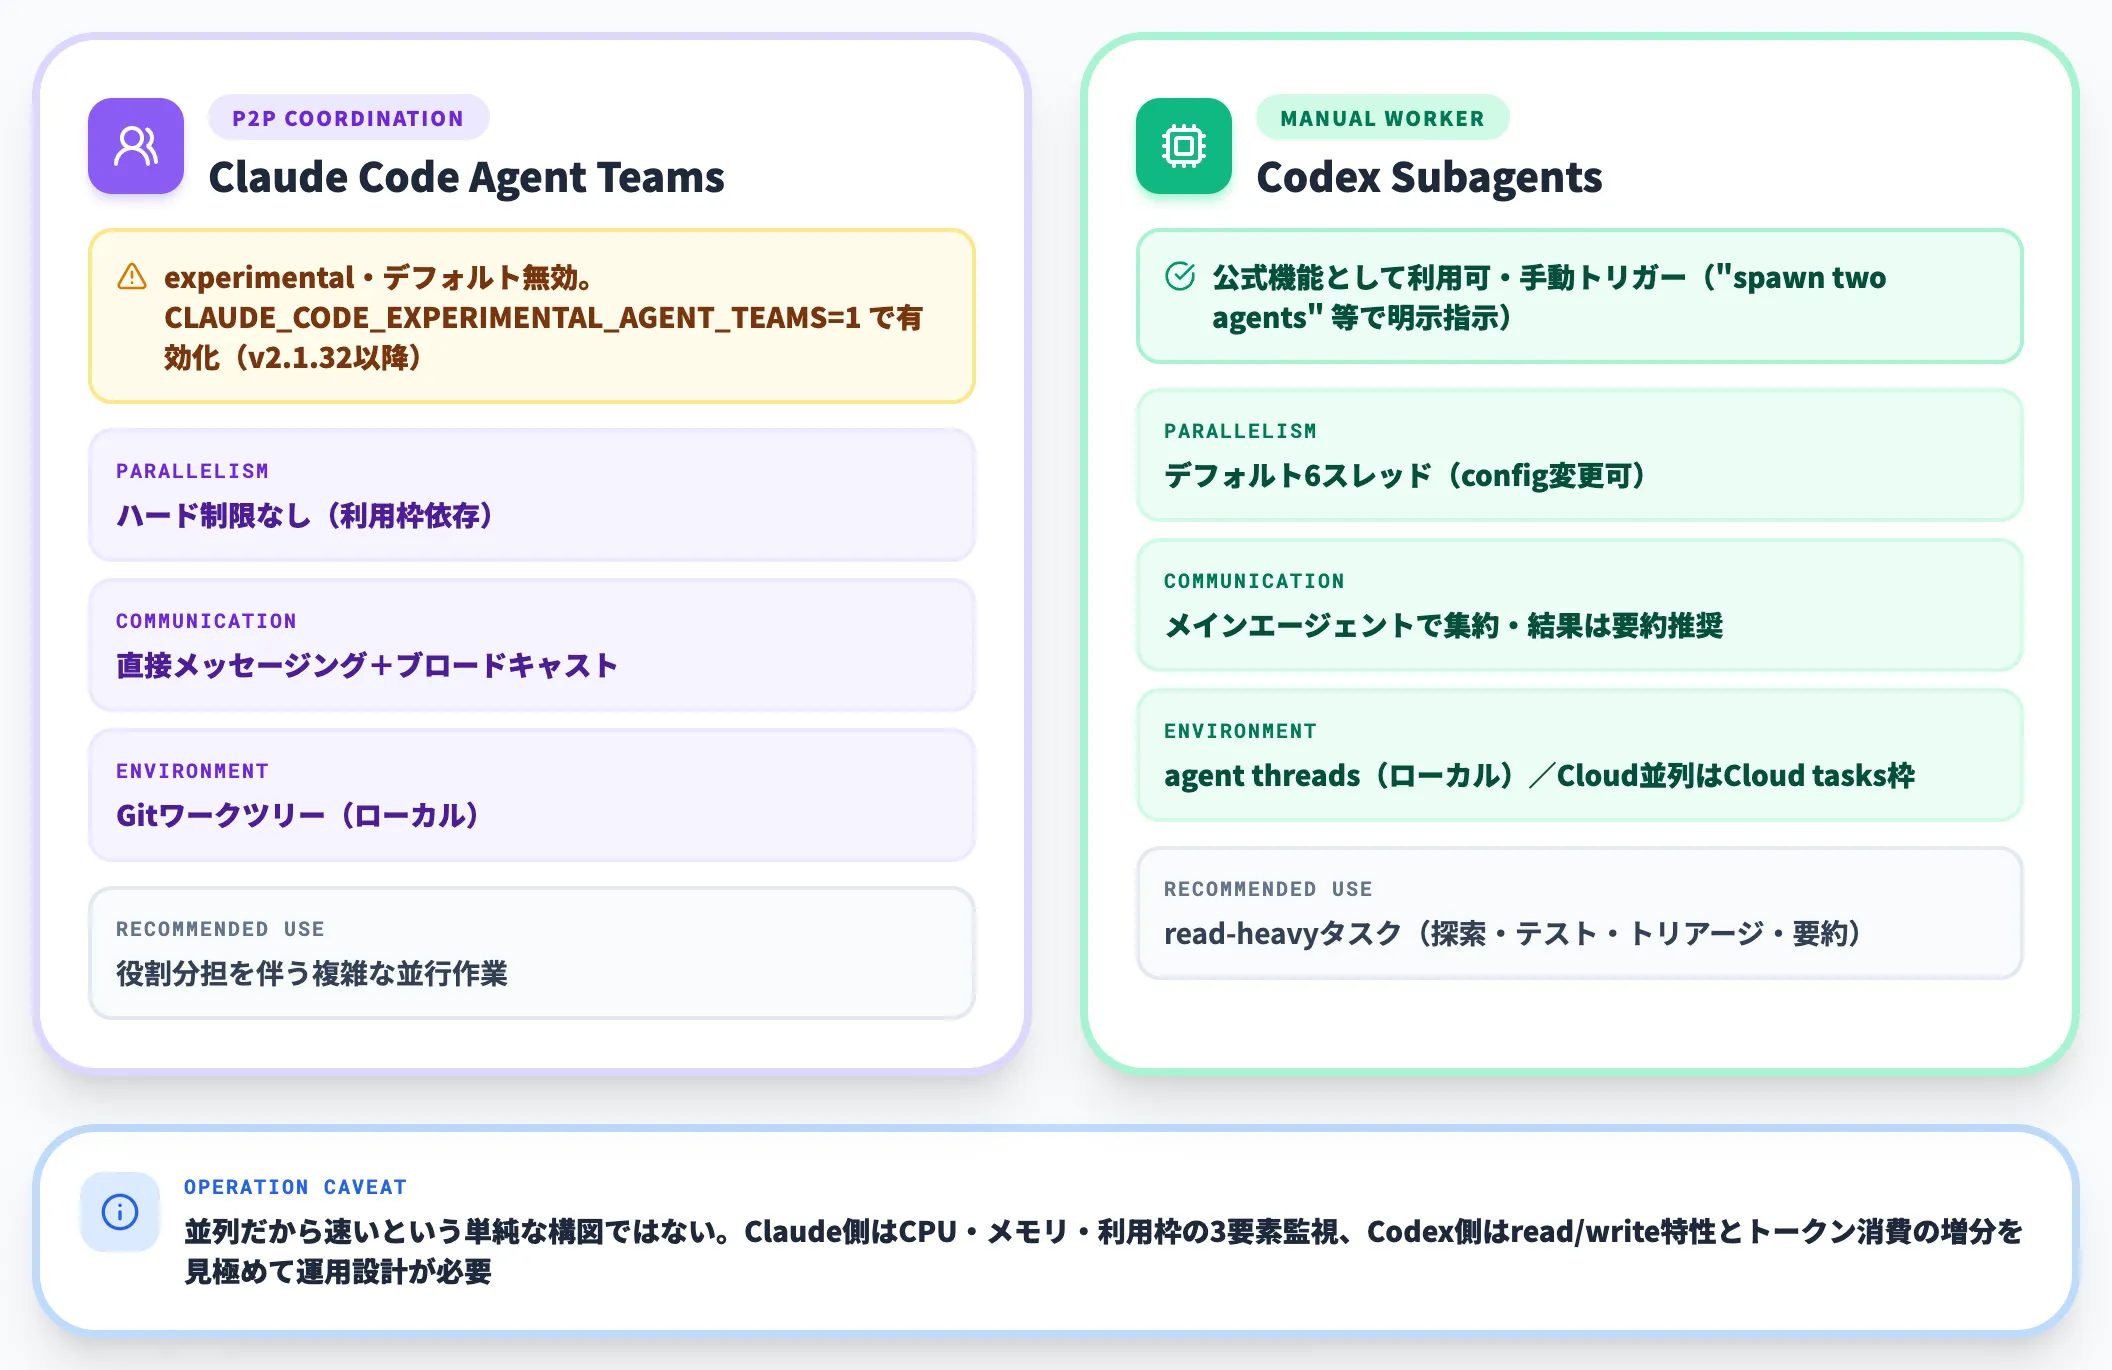Image resolution: width=2112 pixels, height=1370 pixels.
Task: Click the blue info icon in caveat
Action: (120, 1212)
